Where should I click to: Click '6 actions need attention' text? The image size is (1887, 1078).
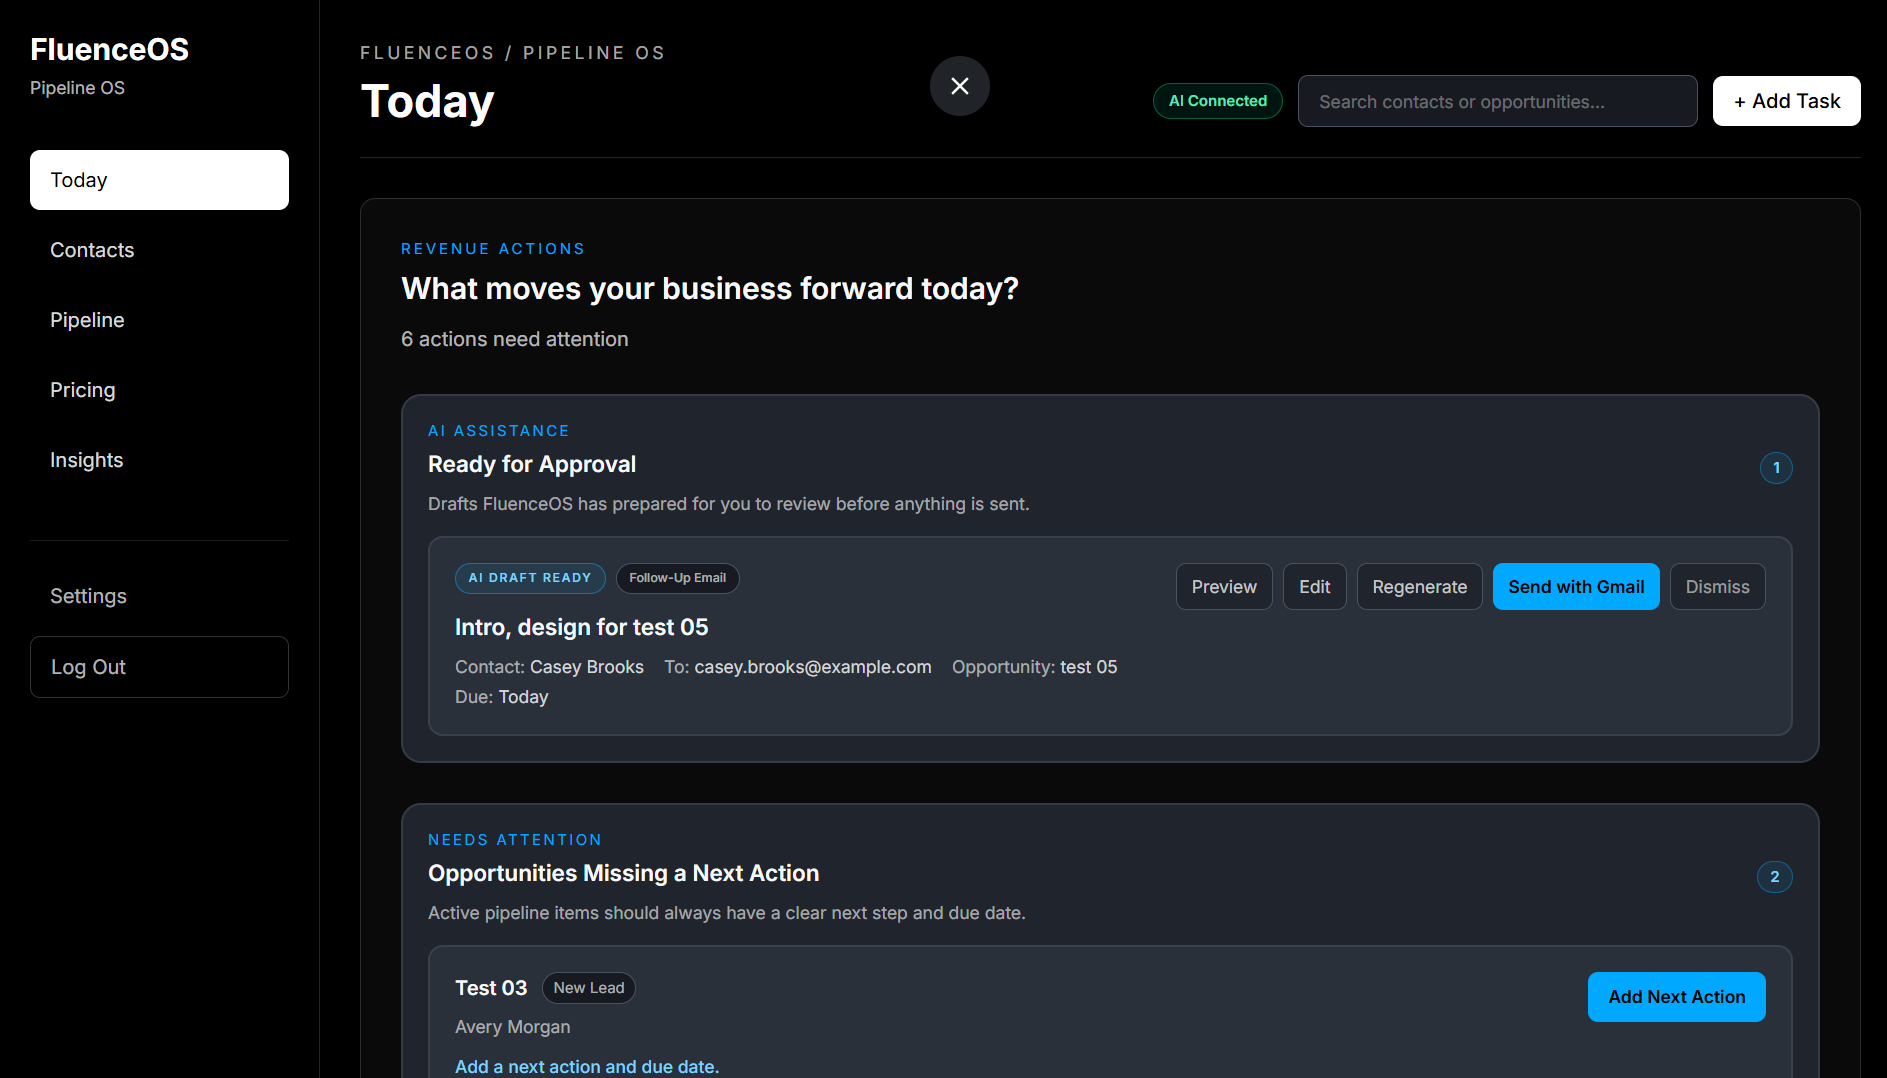click(514, 339)
